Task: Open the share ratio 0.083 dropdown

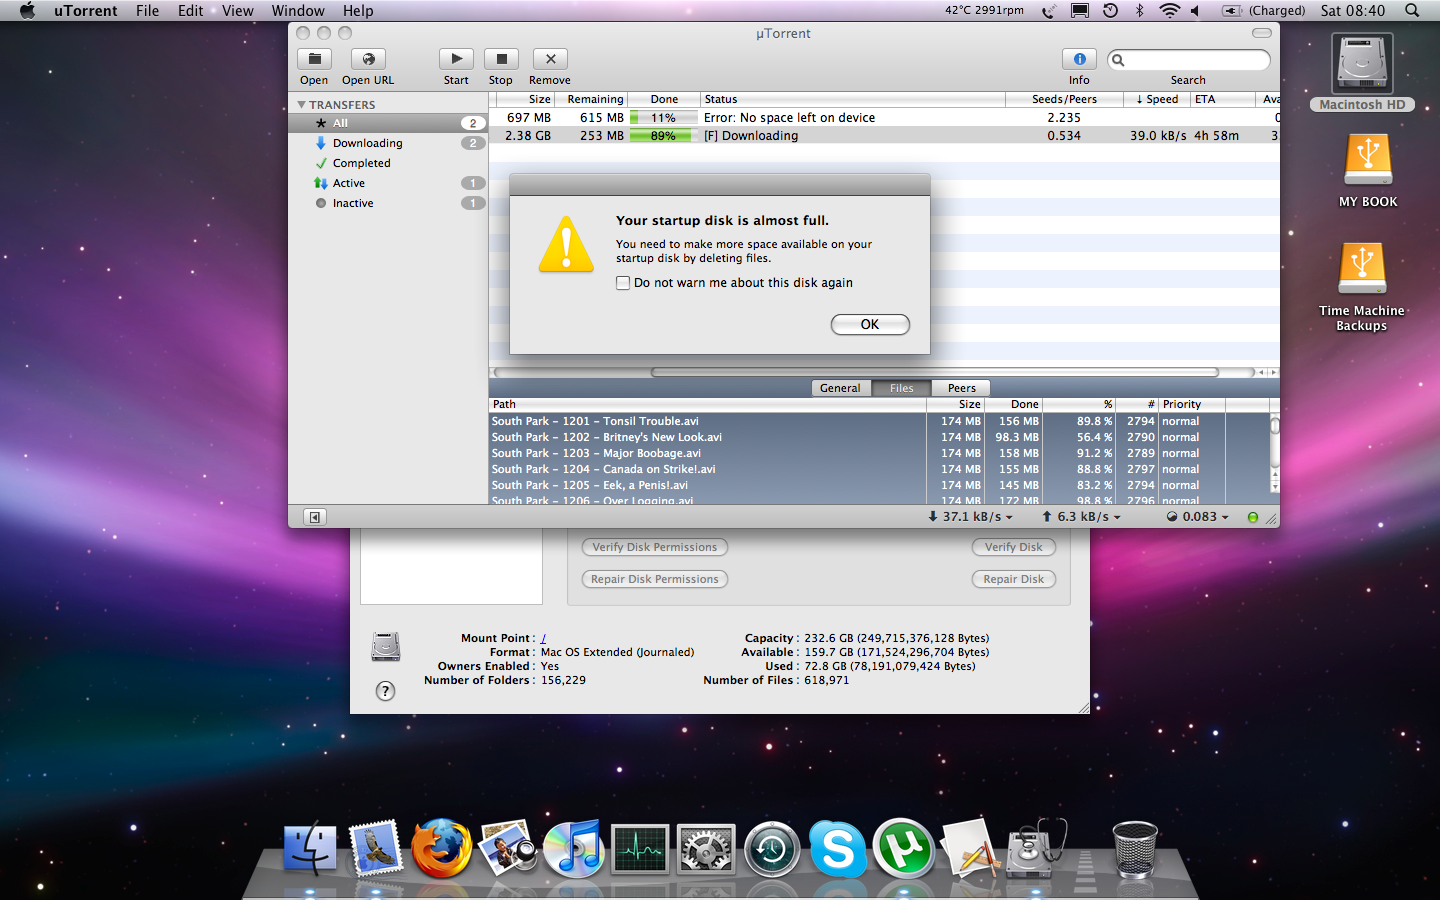Action: coord(1198,517)
